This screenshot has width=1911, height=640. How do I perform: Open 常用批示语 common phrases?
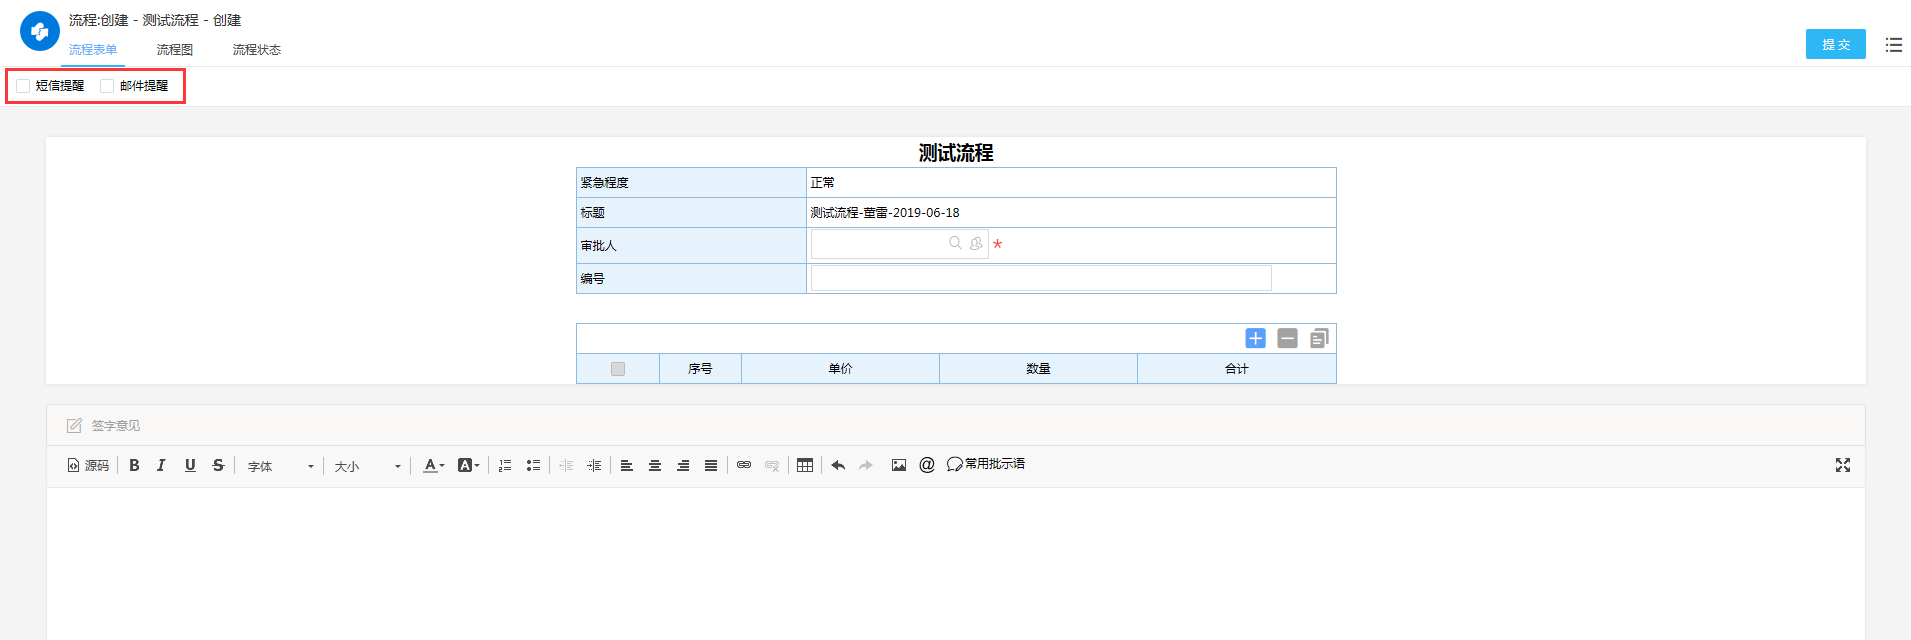[986, 464]
